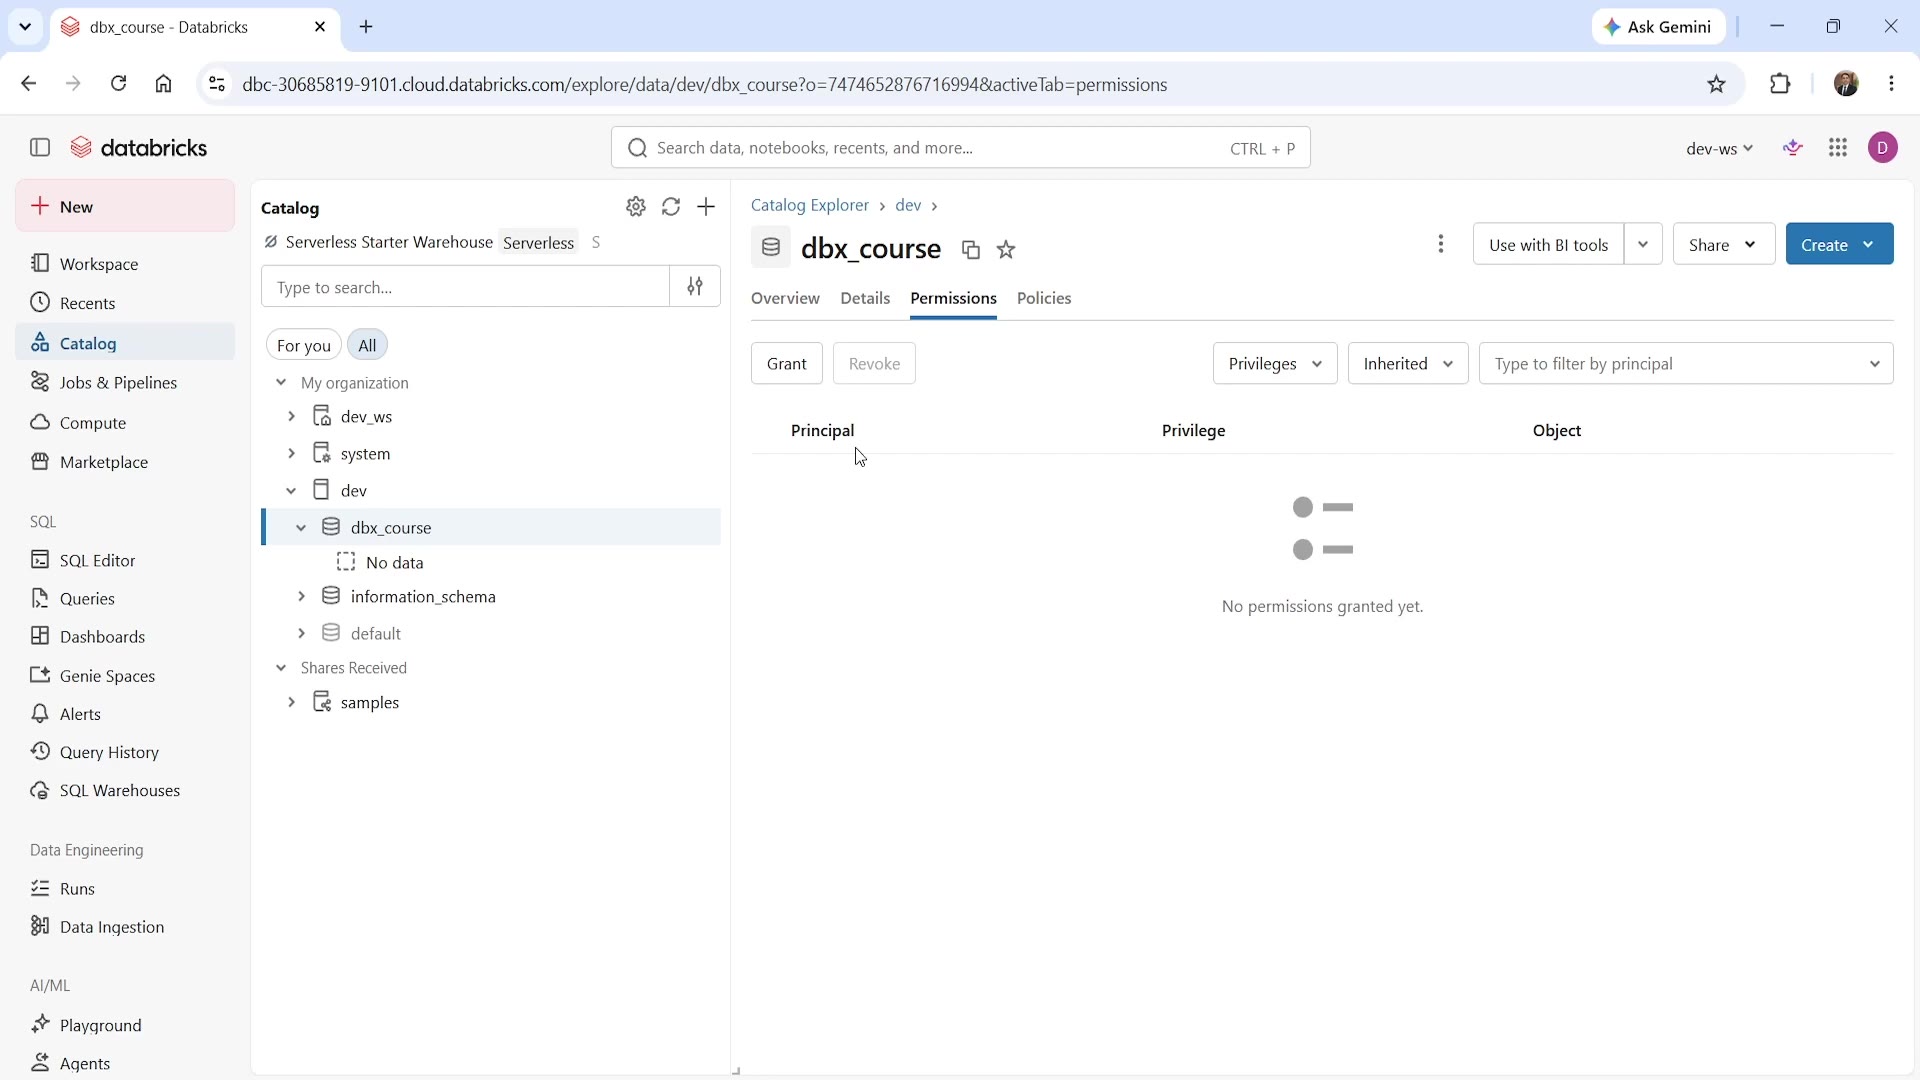Open Chrome three-dot menu

tap(1892, 84)
